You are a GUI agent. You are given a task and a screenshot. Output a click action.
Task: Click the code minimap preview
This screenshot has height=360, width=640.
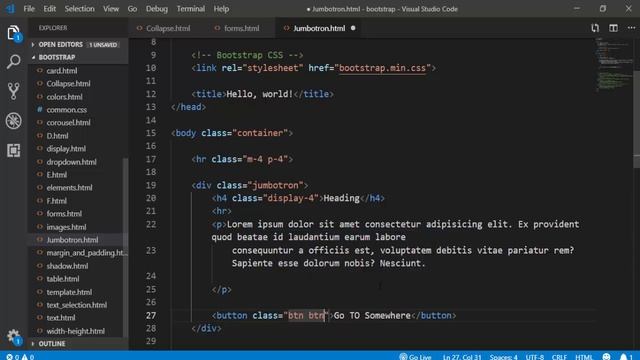pyautogui.click(x=614, y=65)
